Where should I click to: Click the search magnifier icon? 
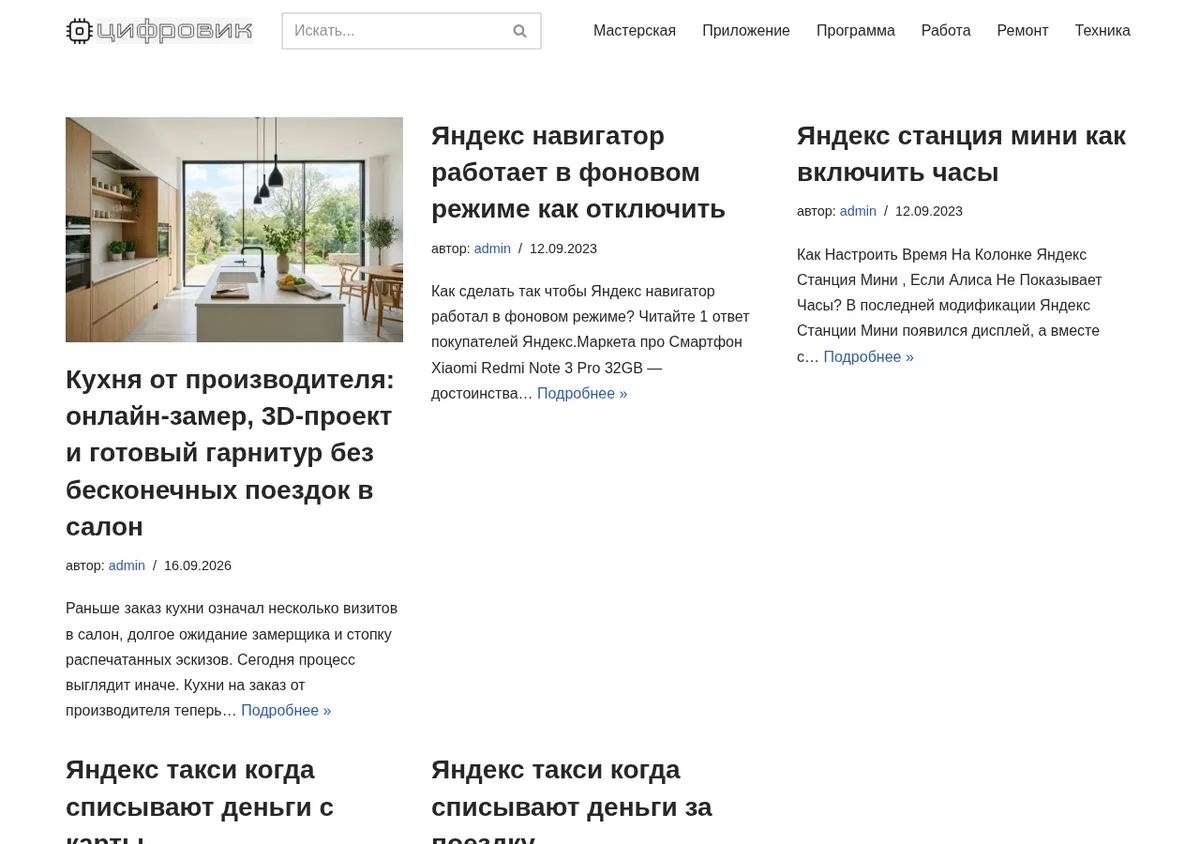pos(520,31)
